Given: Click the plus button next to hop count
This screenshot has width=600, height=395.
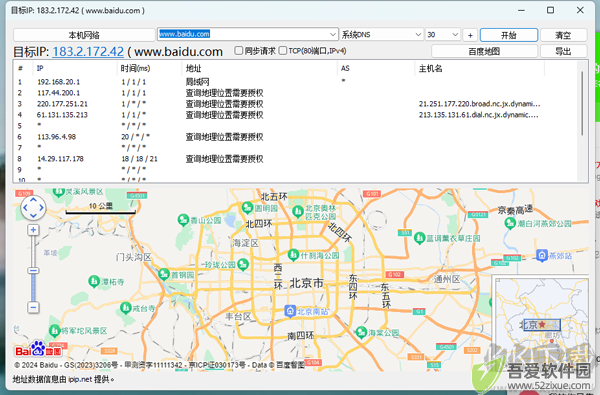Looking at the screenshot, I should tap(470, 35).
